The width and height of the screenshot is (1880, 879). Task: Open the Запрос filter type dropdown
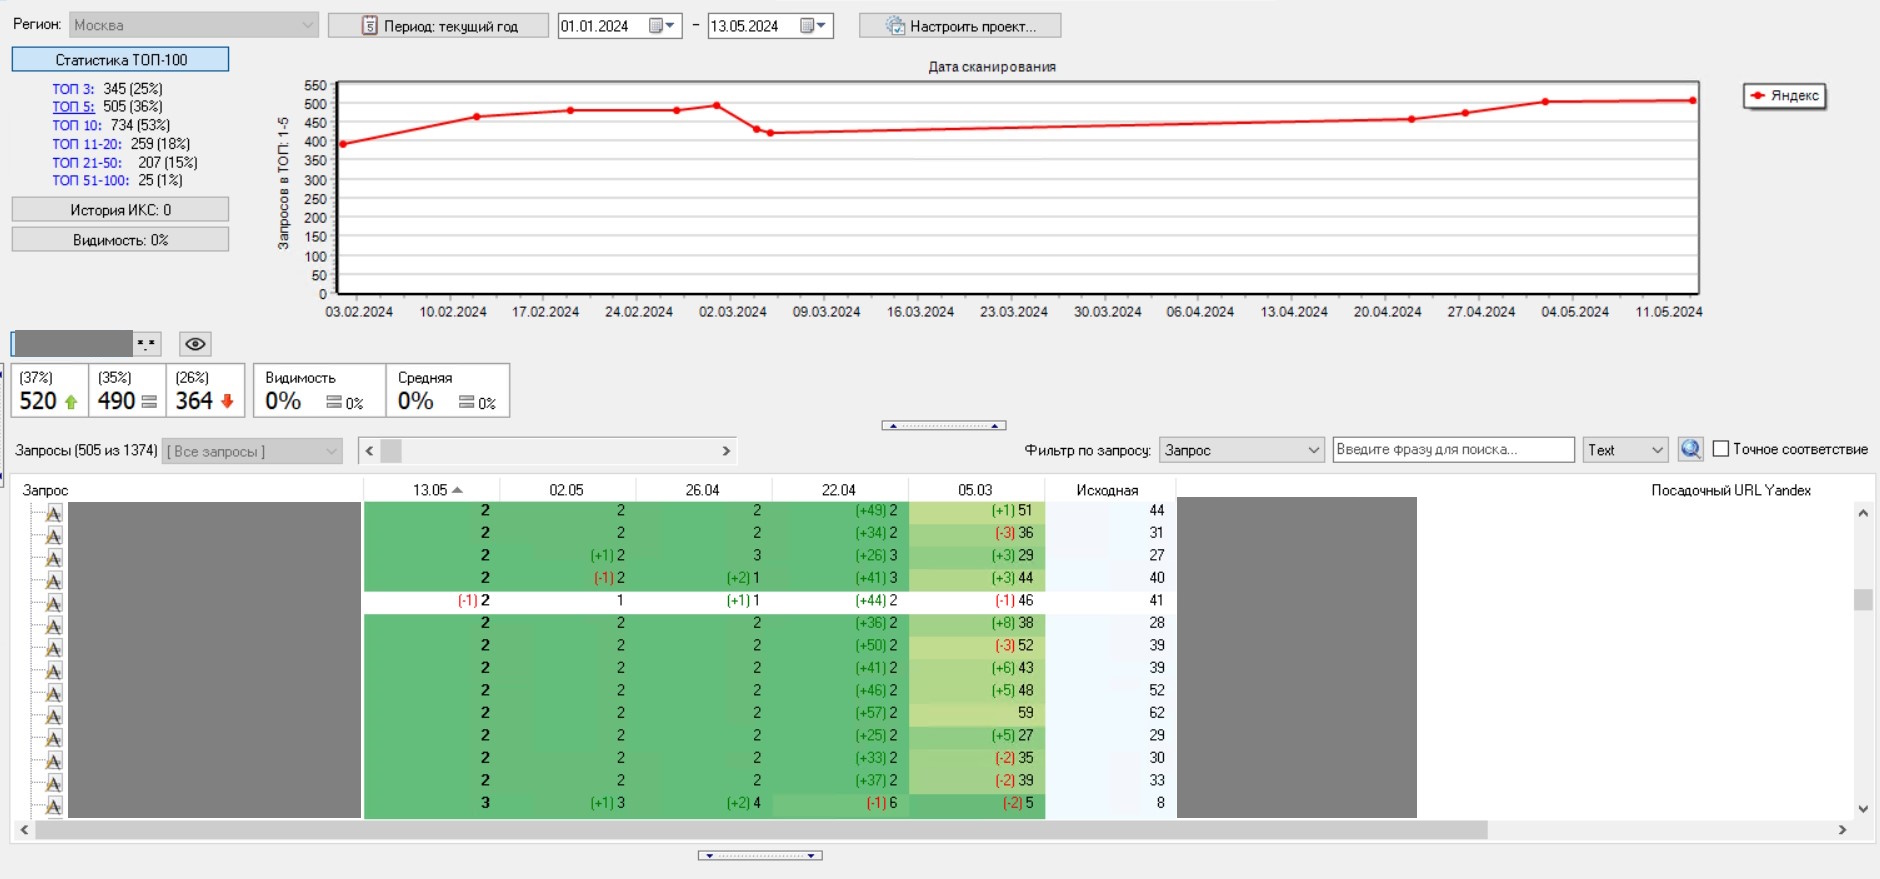click(x=1241, y=450)
